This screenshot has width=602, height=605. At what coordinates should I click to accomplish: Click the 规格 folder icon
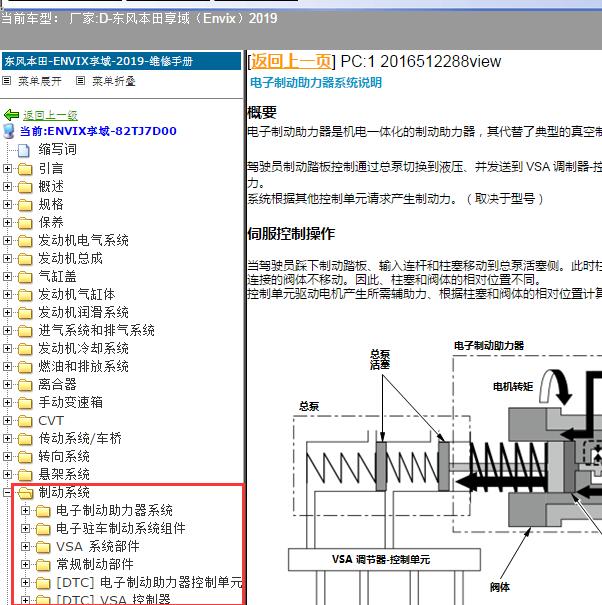[25, 204]
